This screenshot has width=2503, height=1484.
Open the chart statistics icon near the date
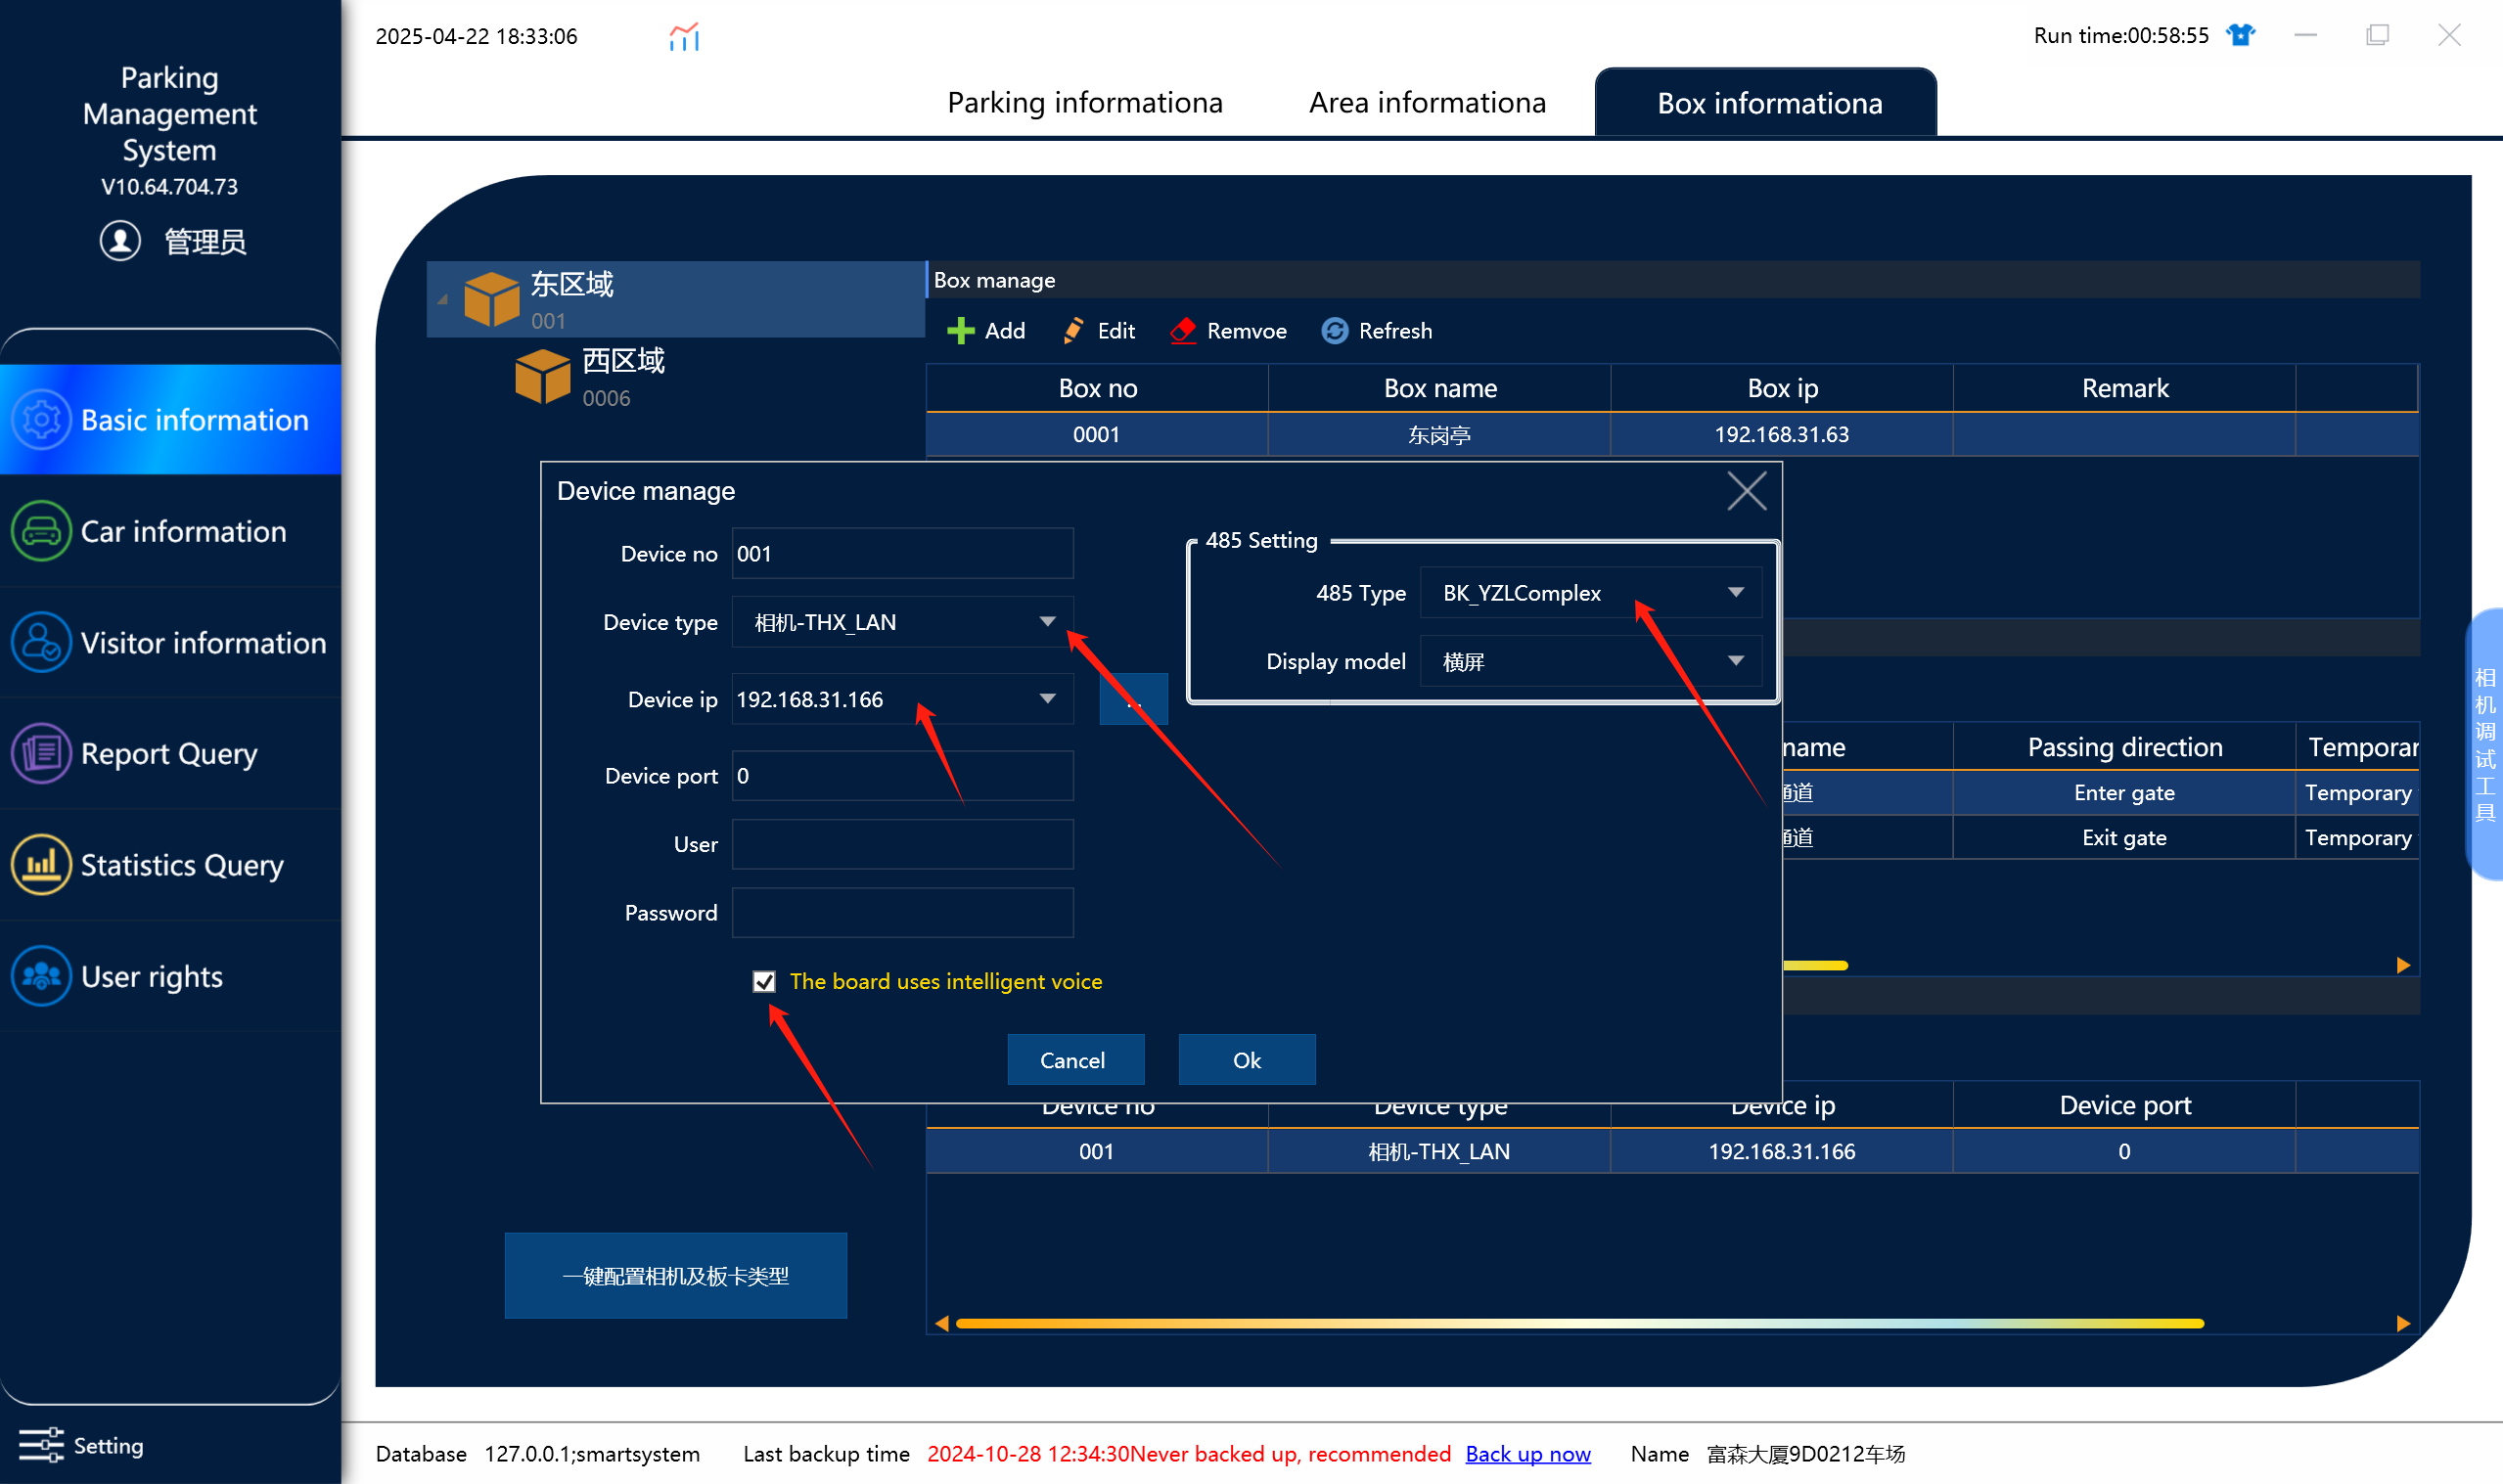[x=684, y=37]
